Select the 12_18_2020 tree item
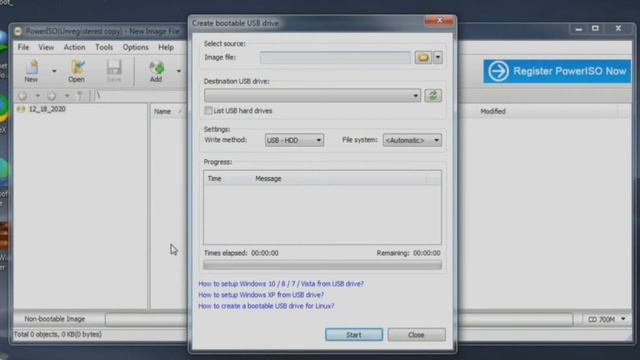The height and width of the screenshot is (360, 640). (47, 109)
